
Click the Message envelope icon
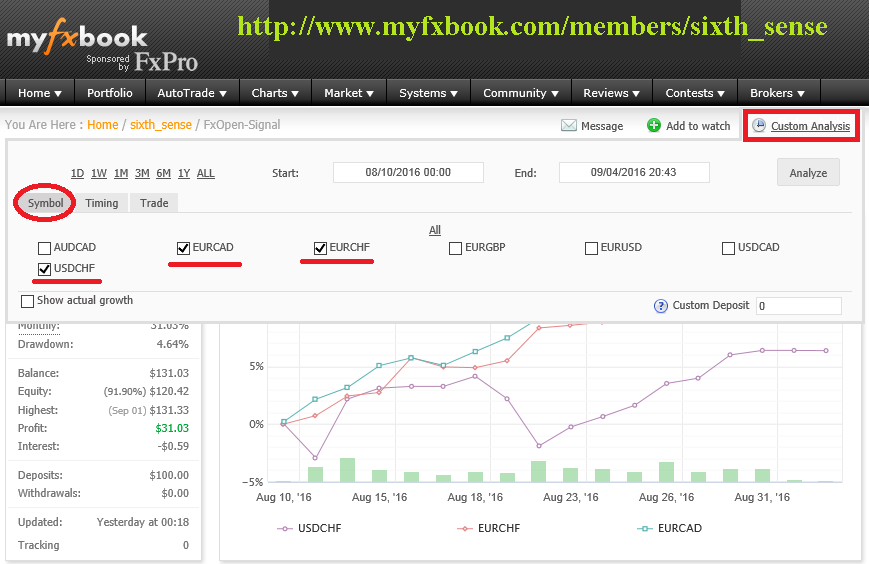click(x=569, y=126)
